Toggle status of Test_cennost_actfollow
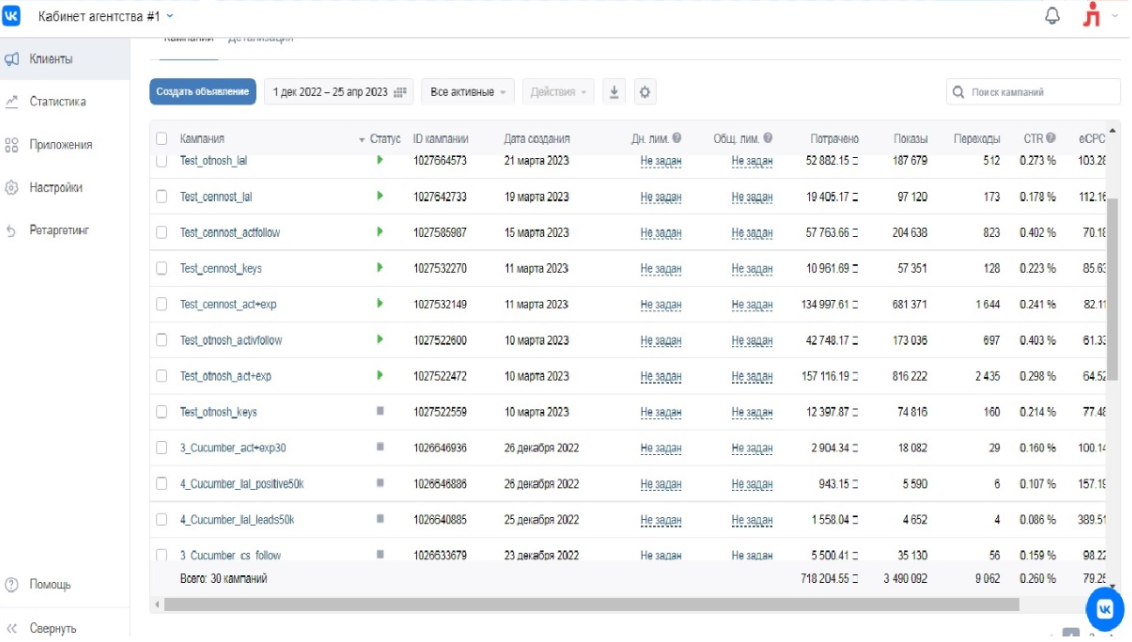 (380, 232)
